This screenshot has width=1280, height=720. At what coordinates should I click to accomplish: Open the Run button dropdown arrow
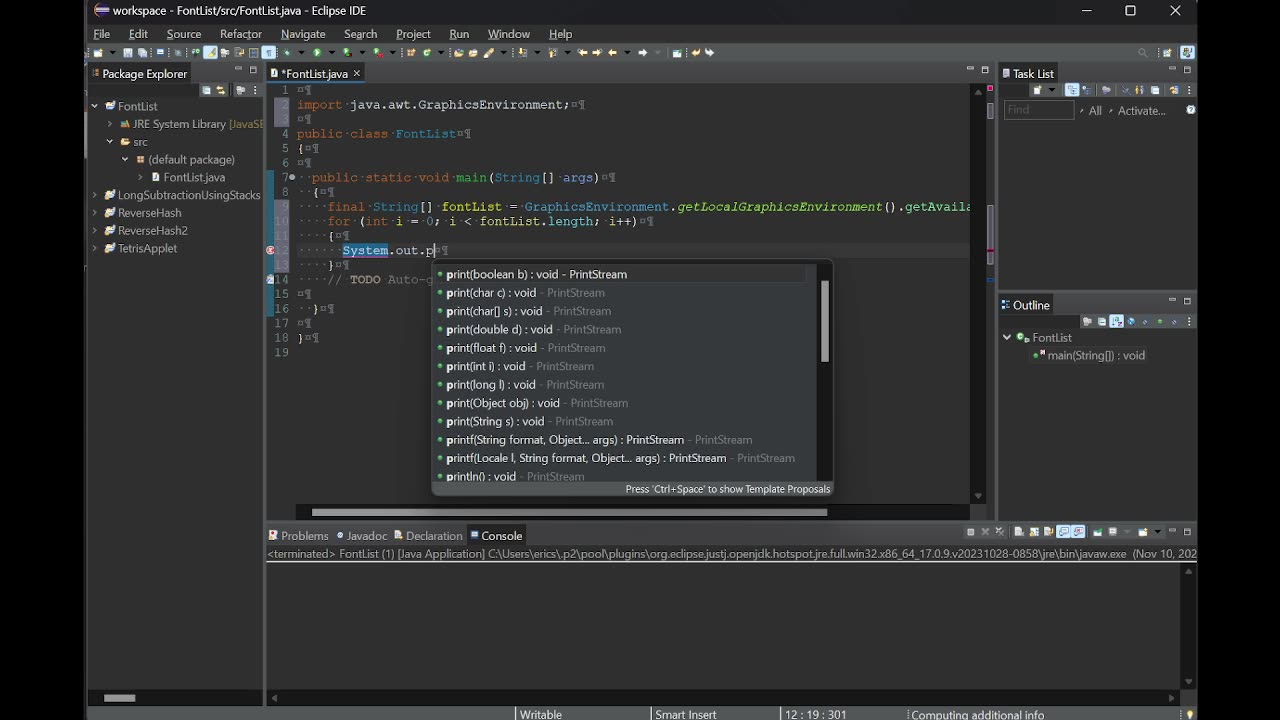[x=331, y=52]
